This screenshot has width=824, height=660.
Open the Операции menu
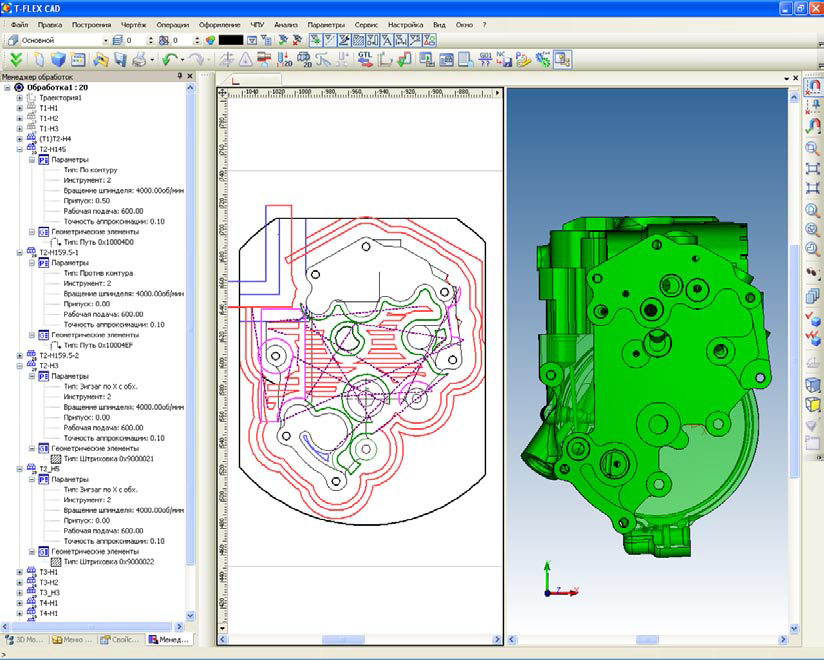[x=172, y=24]
